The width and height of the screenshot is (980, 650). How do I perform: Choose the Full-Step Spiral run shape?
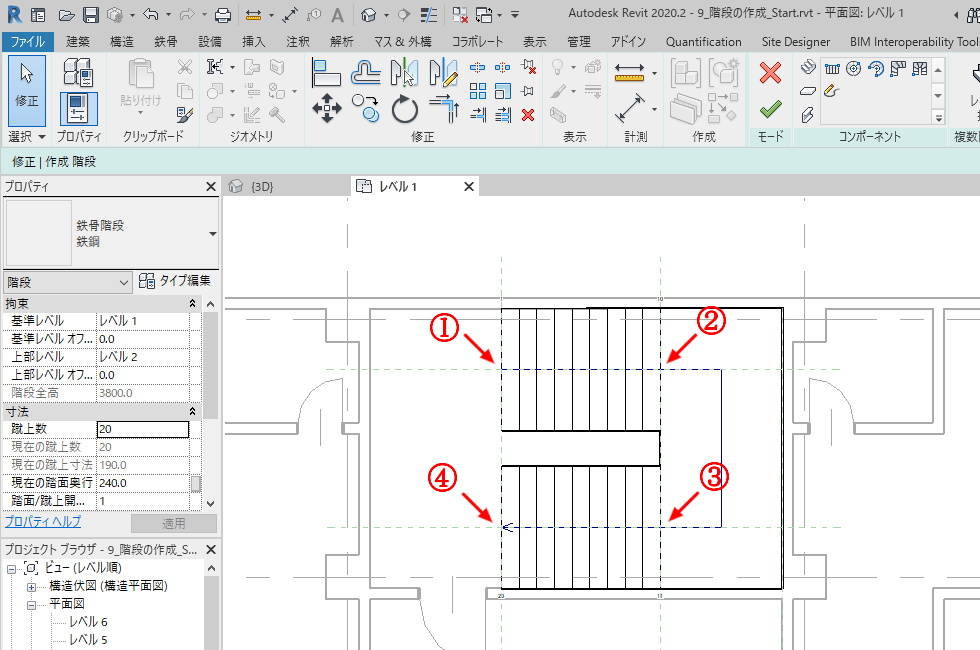(x=854, y=69)
